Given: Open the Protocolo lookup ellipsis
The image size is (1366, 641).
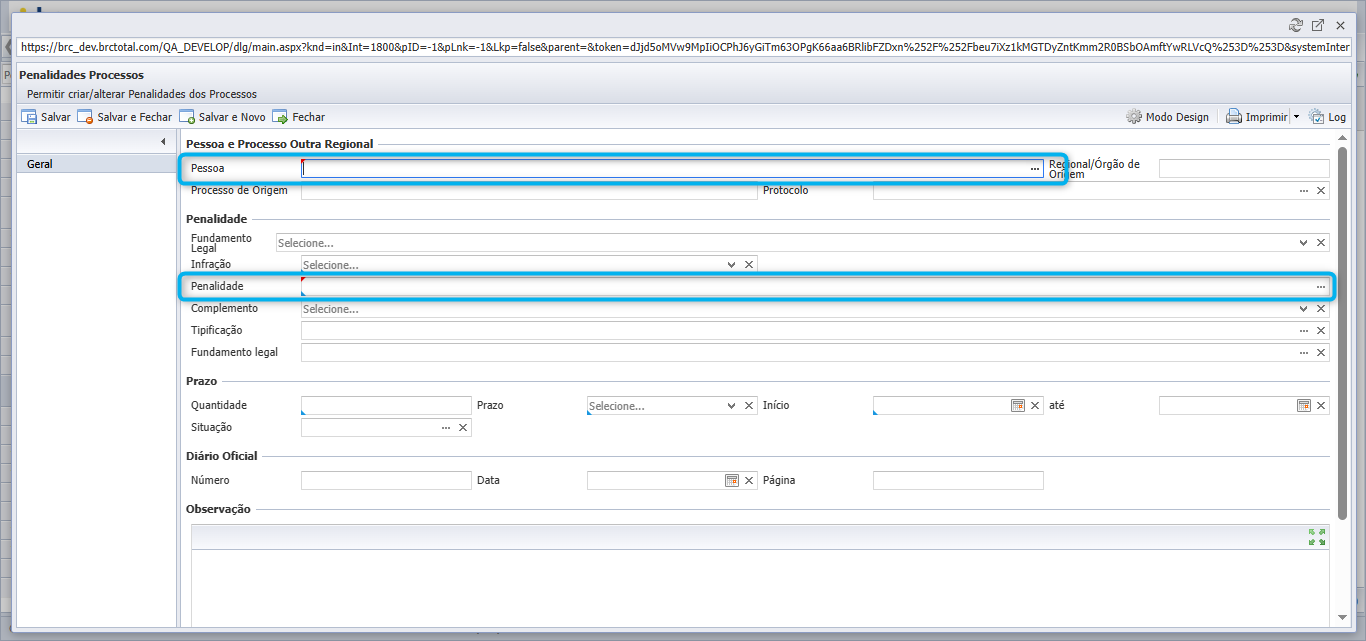Looking at the screenshot, I should coord(1304,190).
